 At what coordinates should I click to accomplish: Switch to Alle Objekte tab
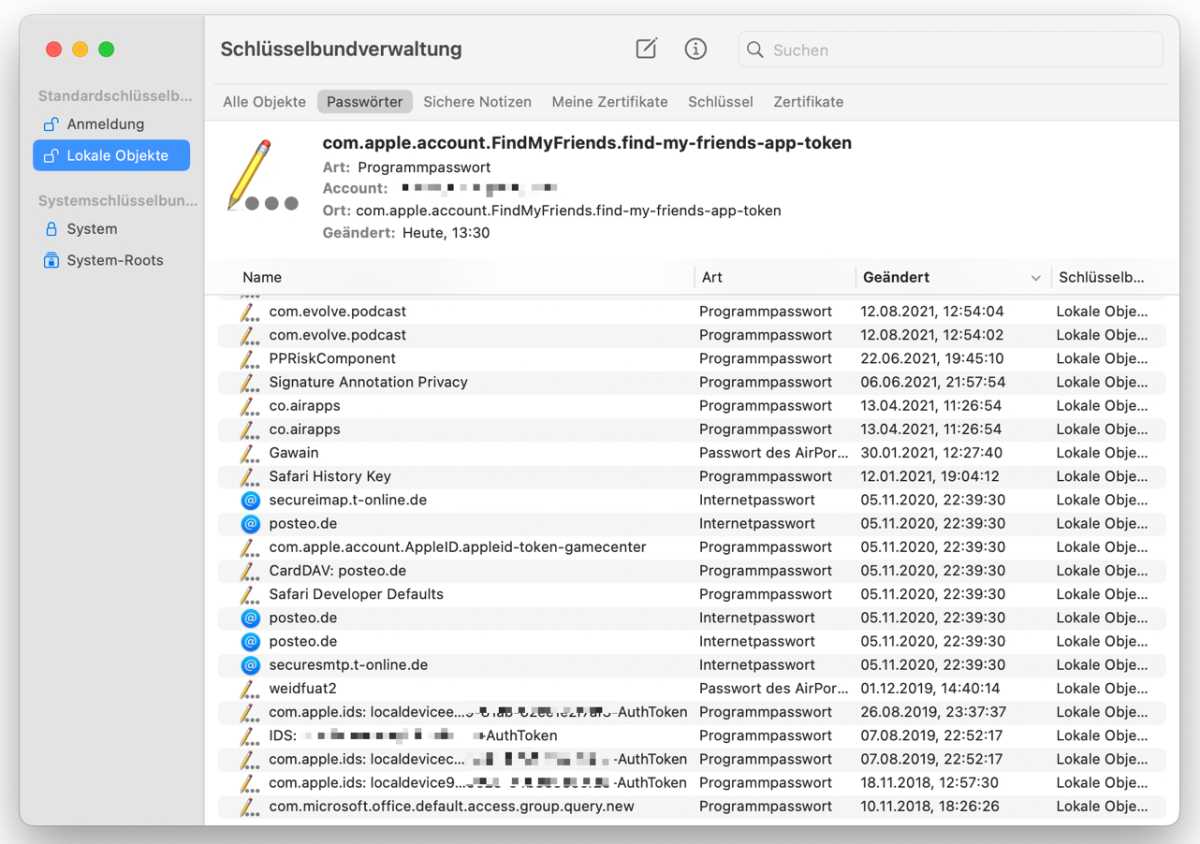pyautogui.click(x=264, y=102)
